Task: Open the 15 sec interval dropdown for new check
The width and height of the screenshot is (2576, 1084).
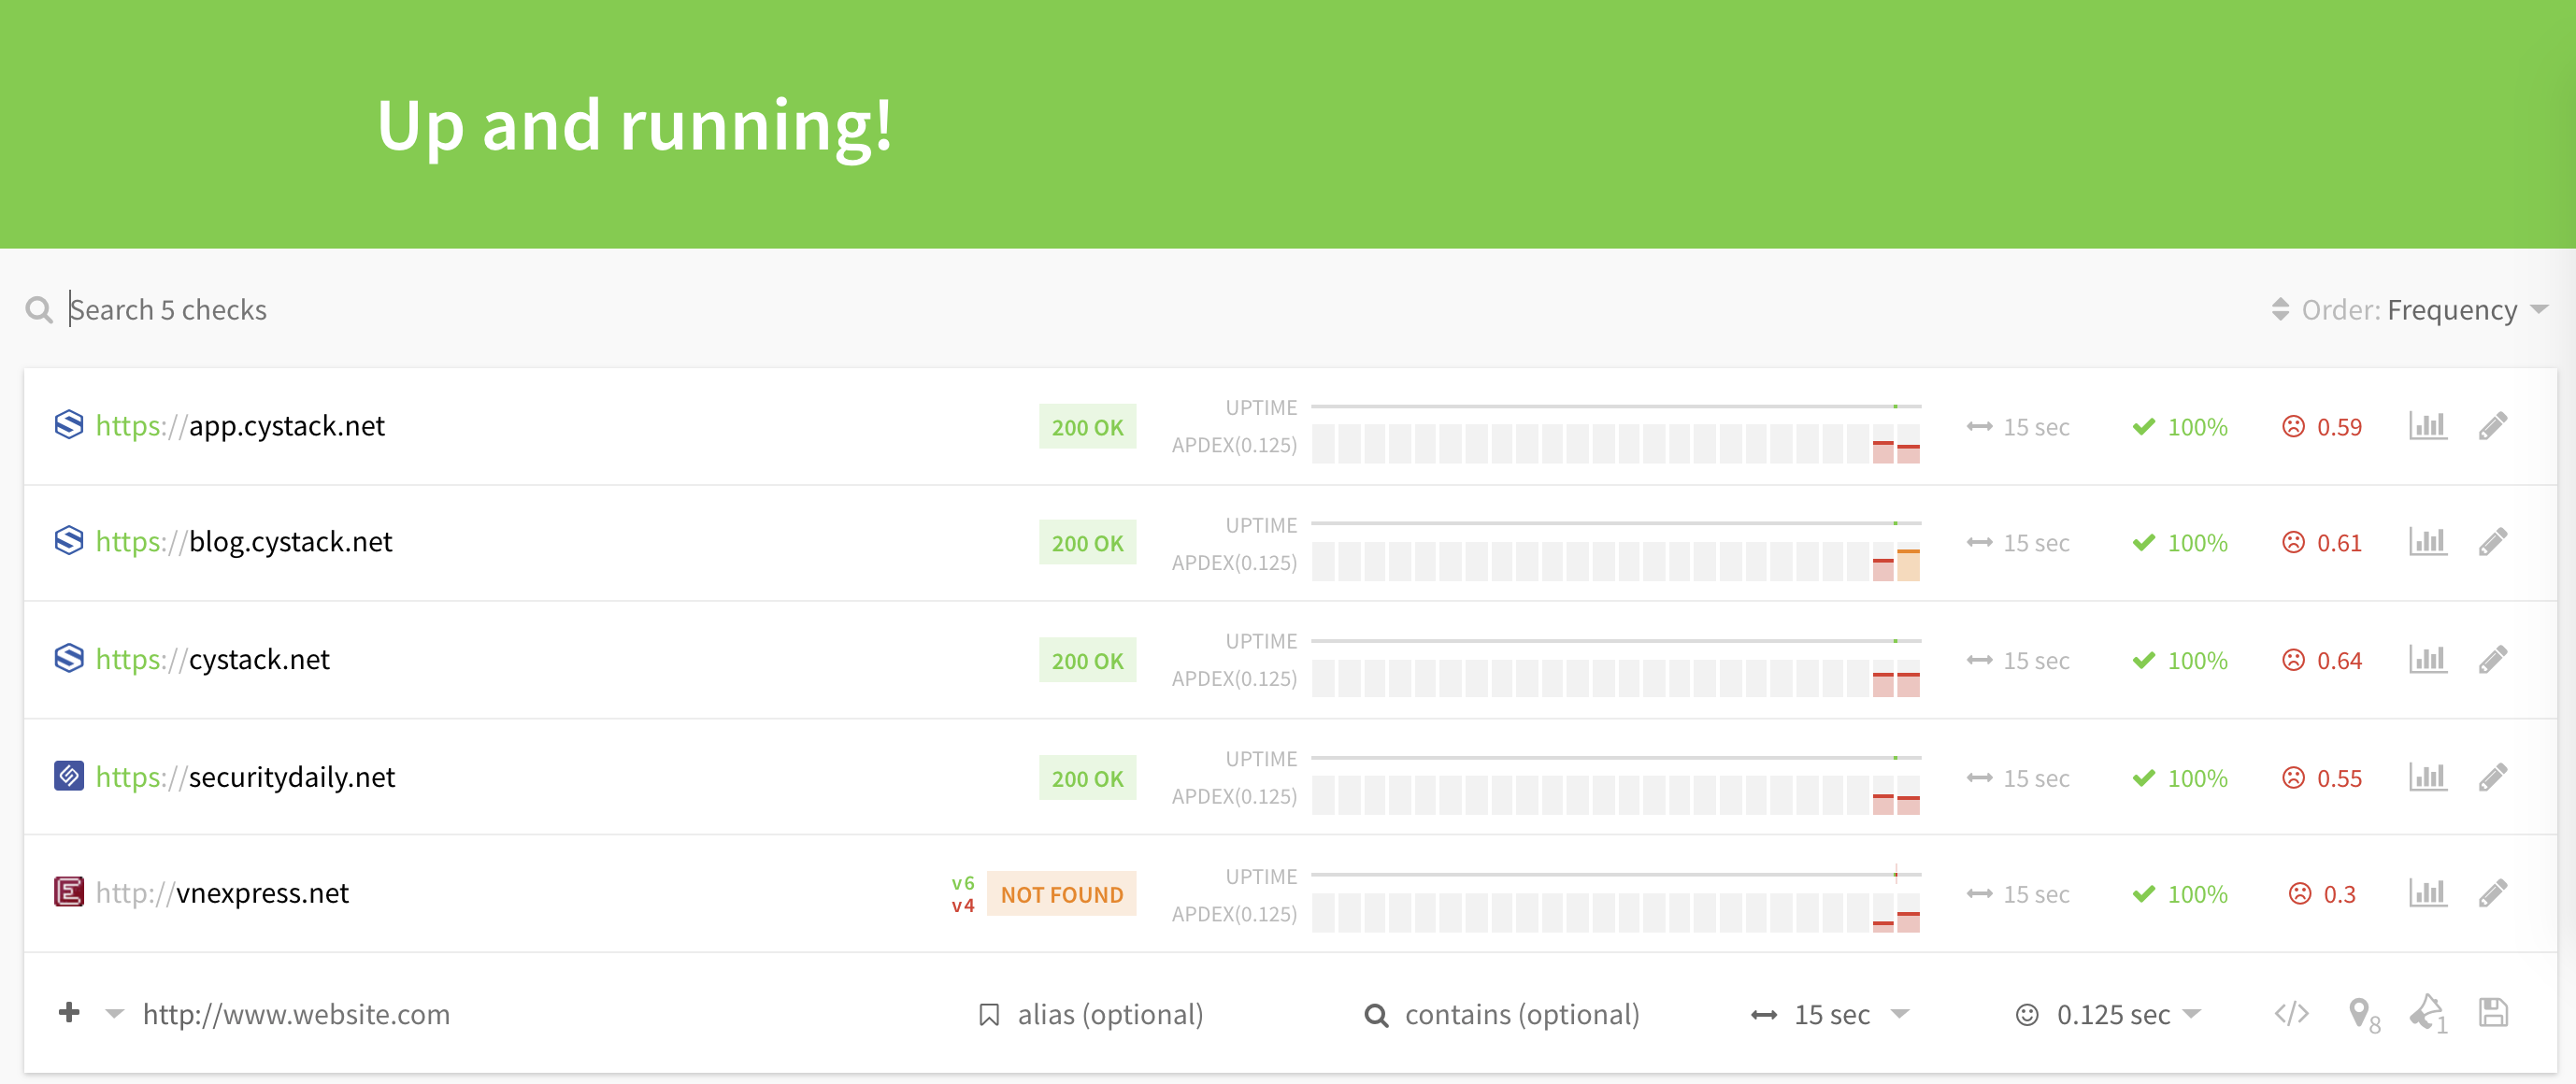Action: [x=1830, y=1015]
